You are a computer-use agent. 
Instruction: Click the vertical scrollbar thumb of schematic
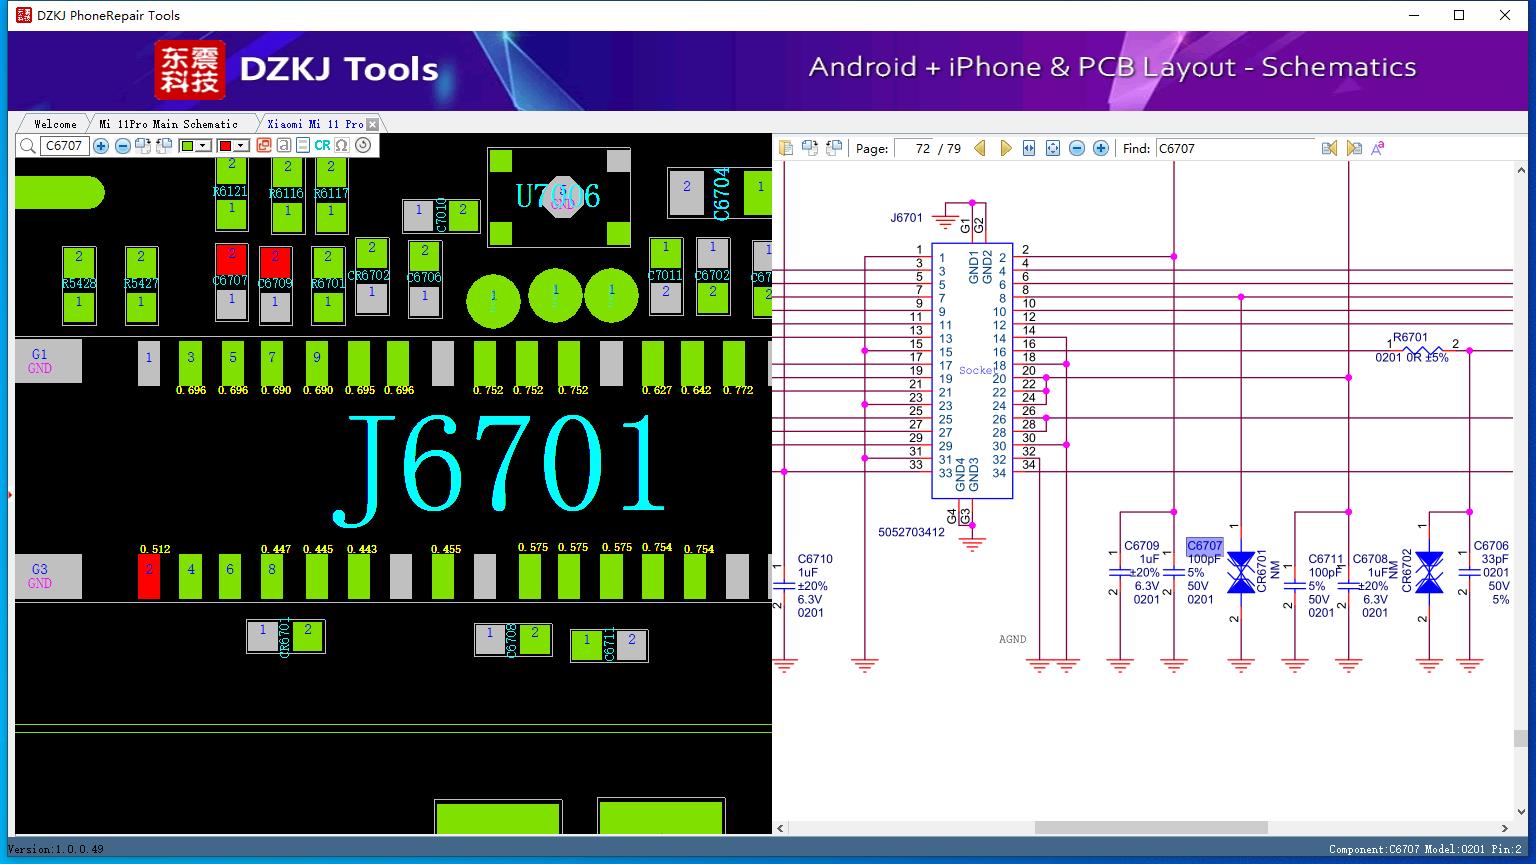[x=1521, y=738]
